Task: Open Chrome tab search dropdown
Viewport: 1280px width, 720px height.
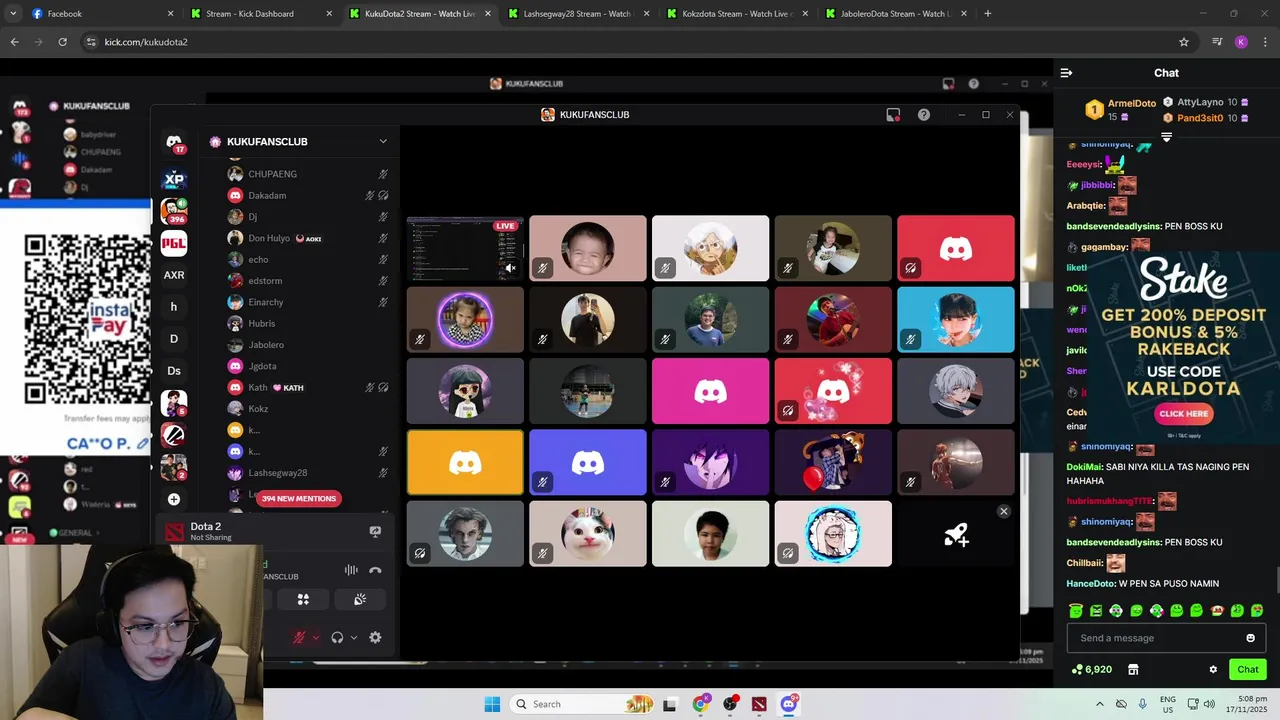Action: point(13,14)
